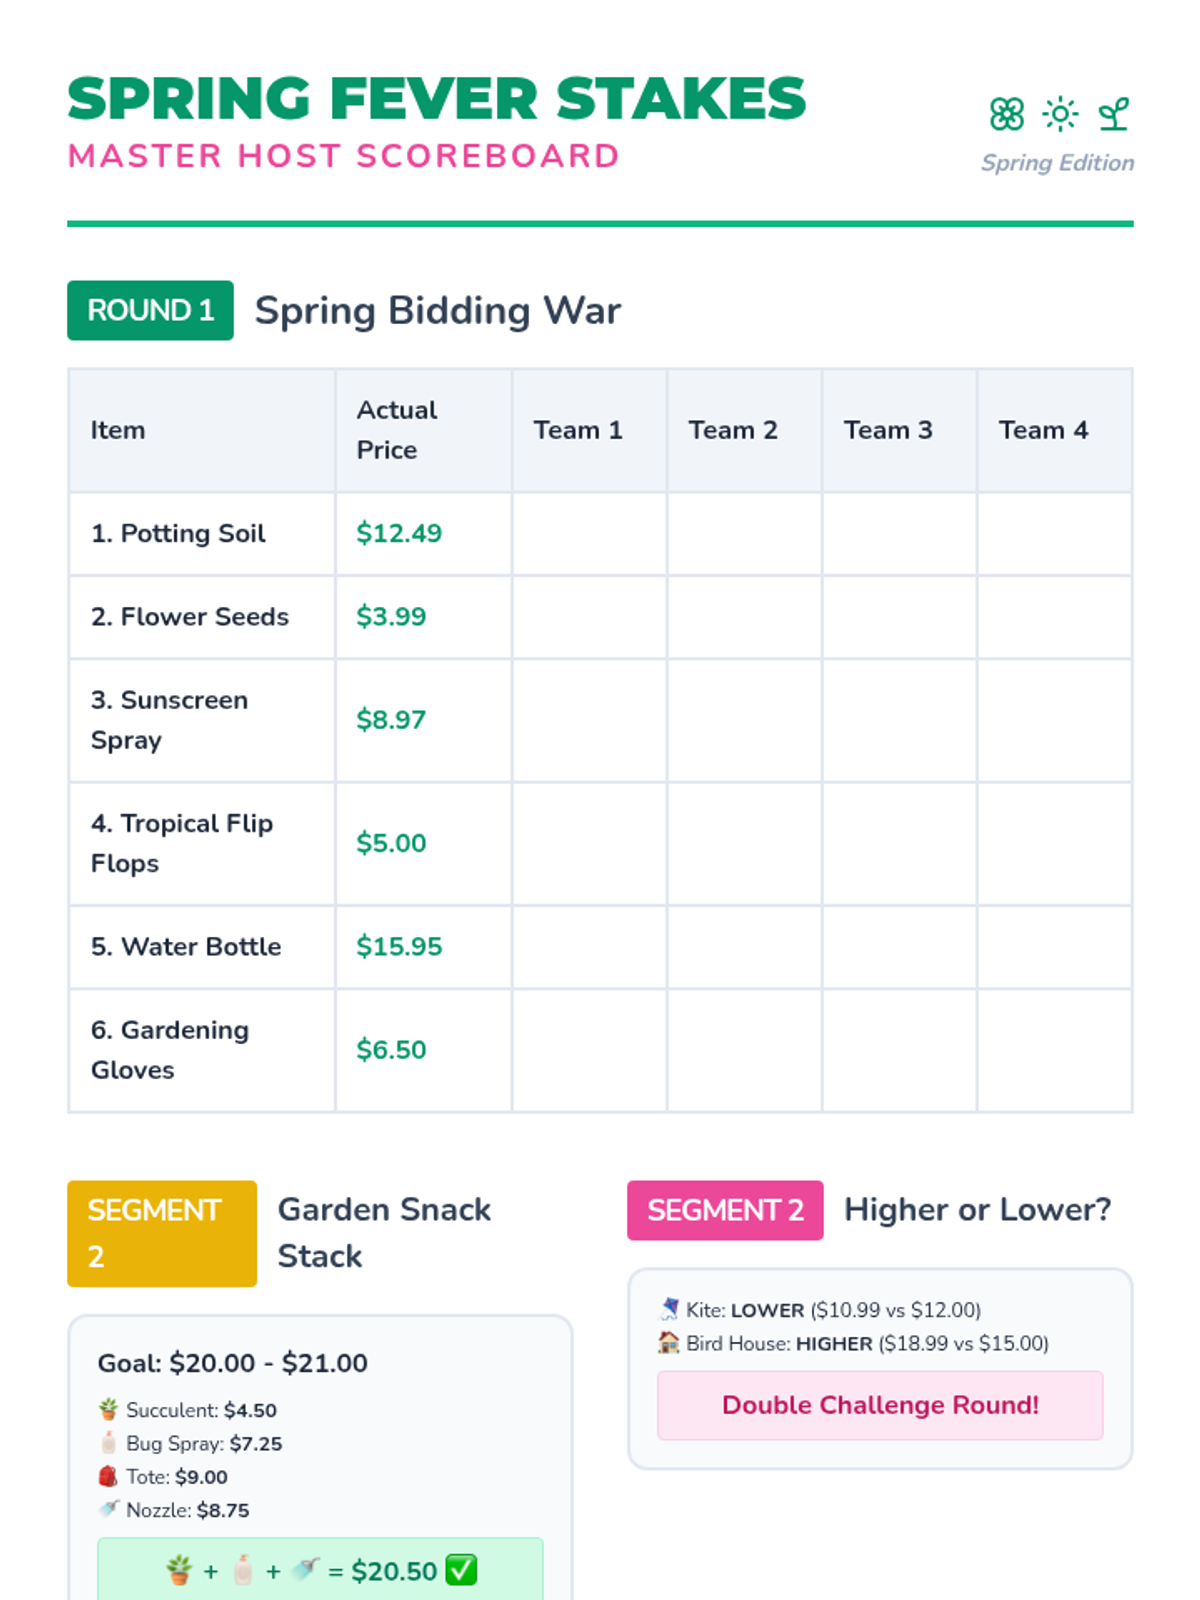Click the flower icon in the header
The width and height of the screenshot is (1200, 1600).
(1006, 114)
